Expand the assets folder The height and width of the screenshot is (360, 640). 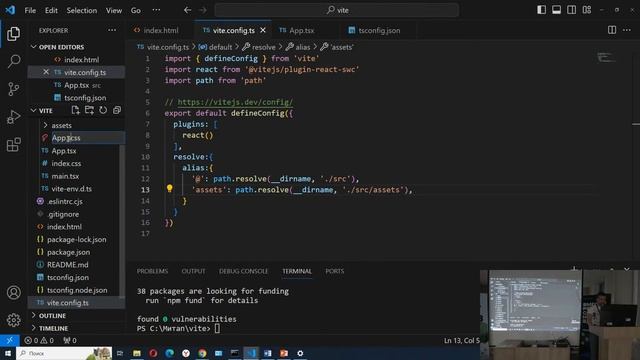61,125
